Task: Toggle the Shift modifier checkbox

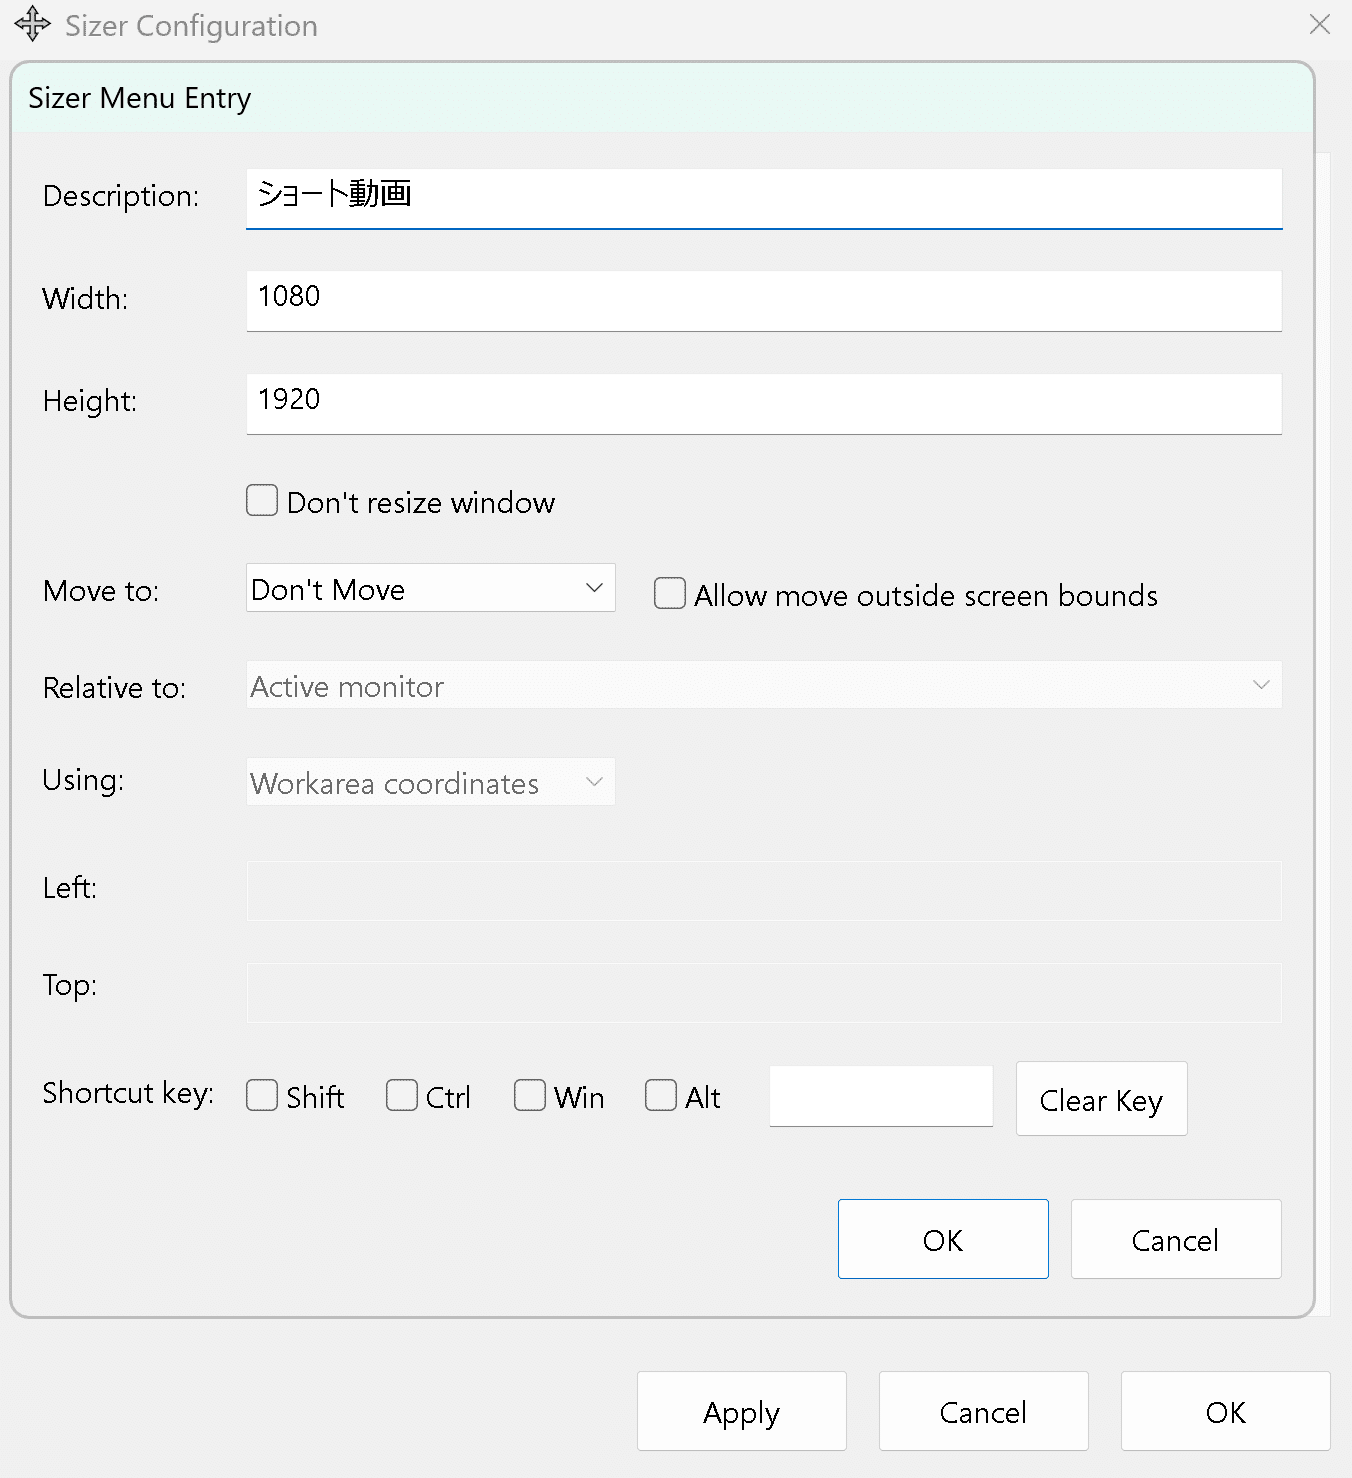Action: point(262,1095)
